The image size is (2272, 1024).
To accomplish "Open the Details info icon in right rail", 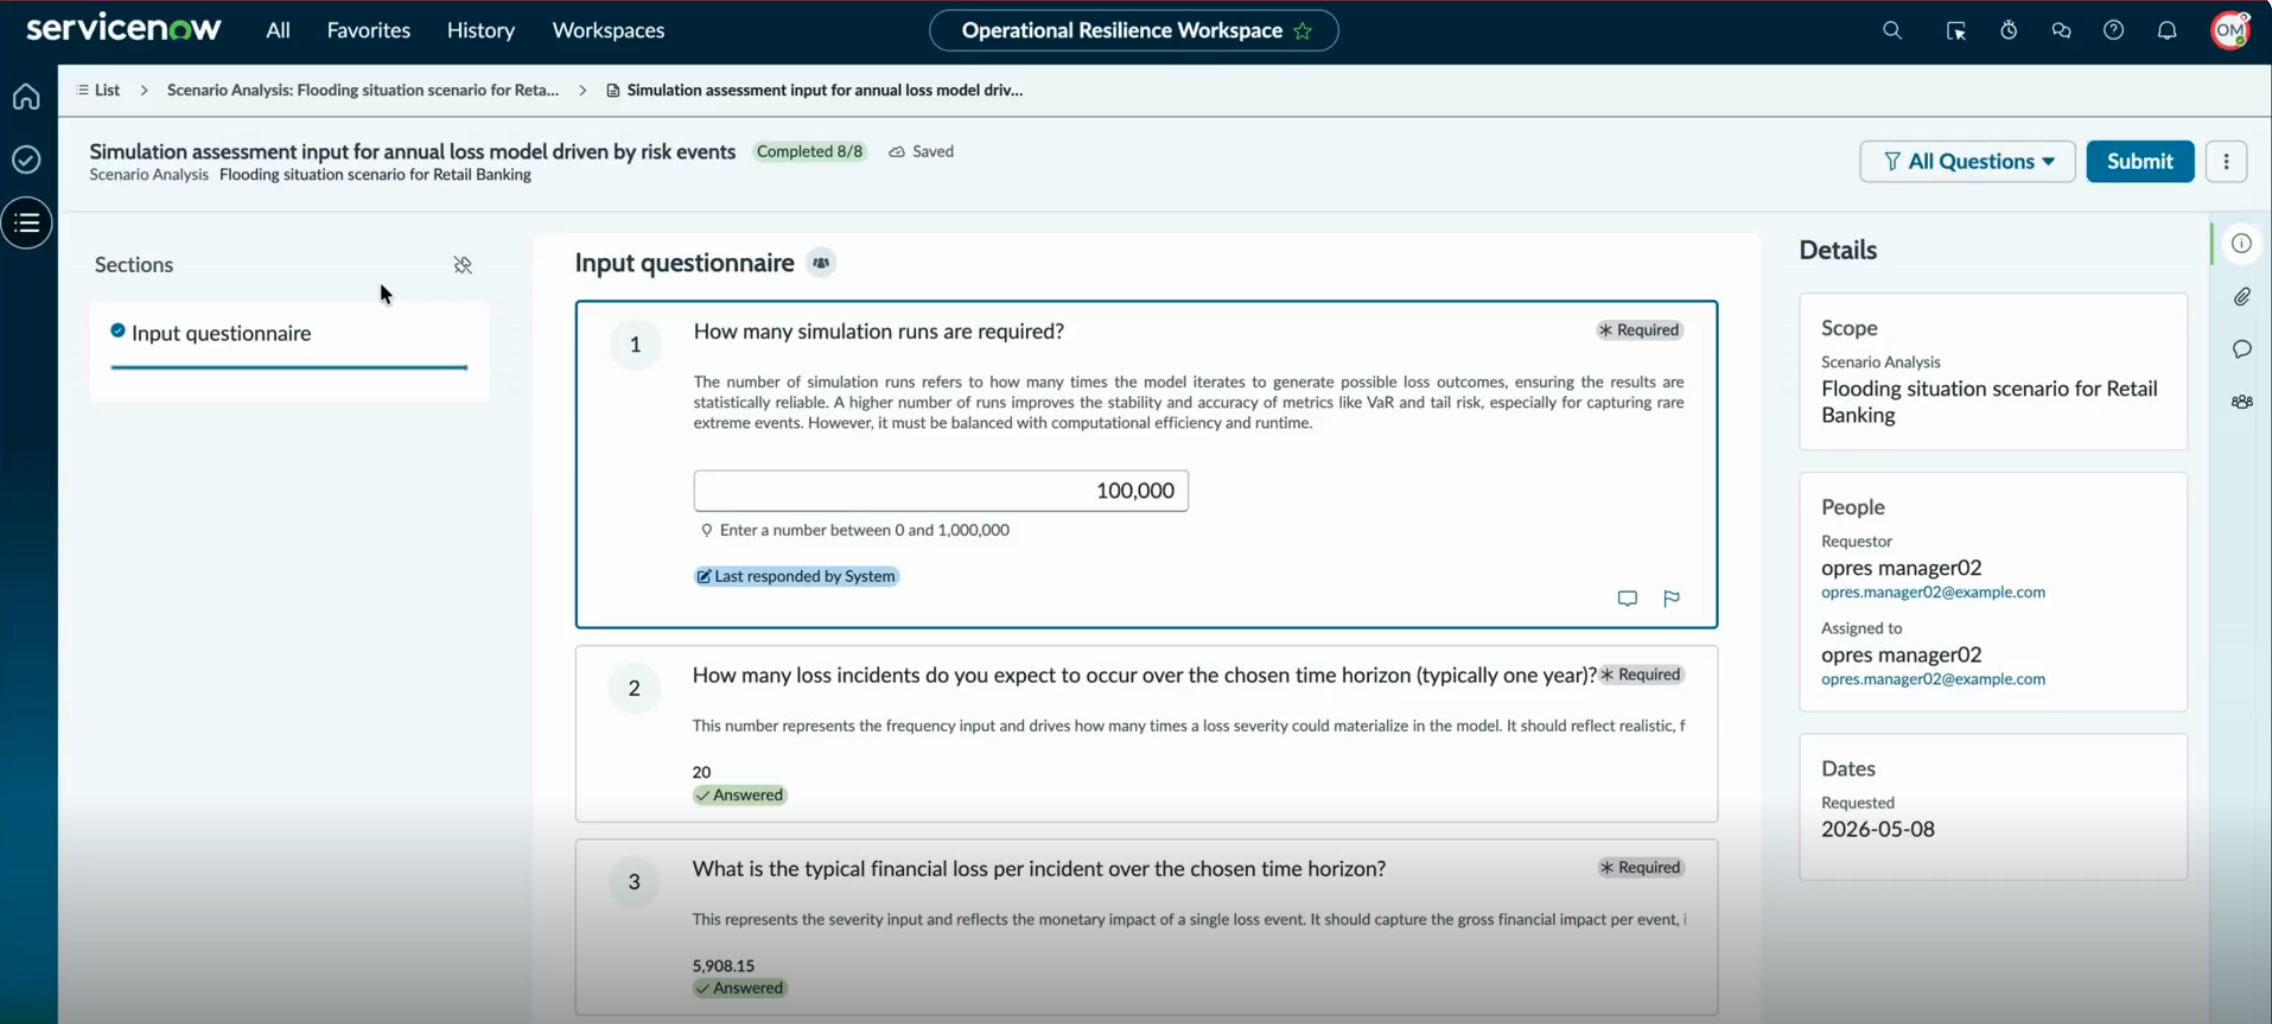I will (x=2241, y=243).
